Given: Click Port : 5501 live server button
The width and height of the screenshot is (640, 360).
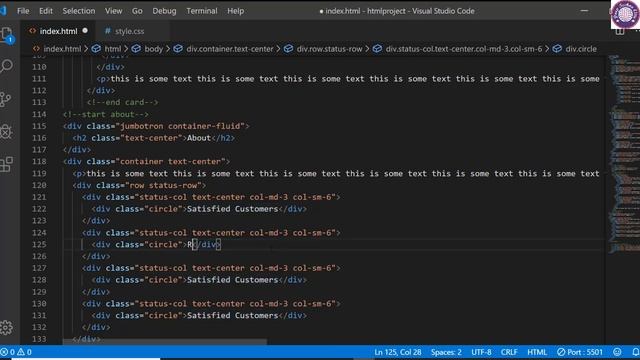Looking at the screenshot, I should pos(580,352).
